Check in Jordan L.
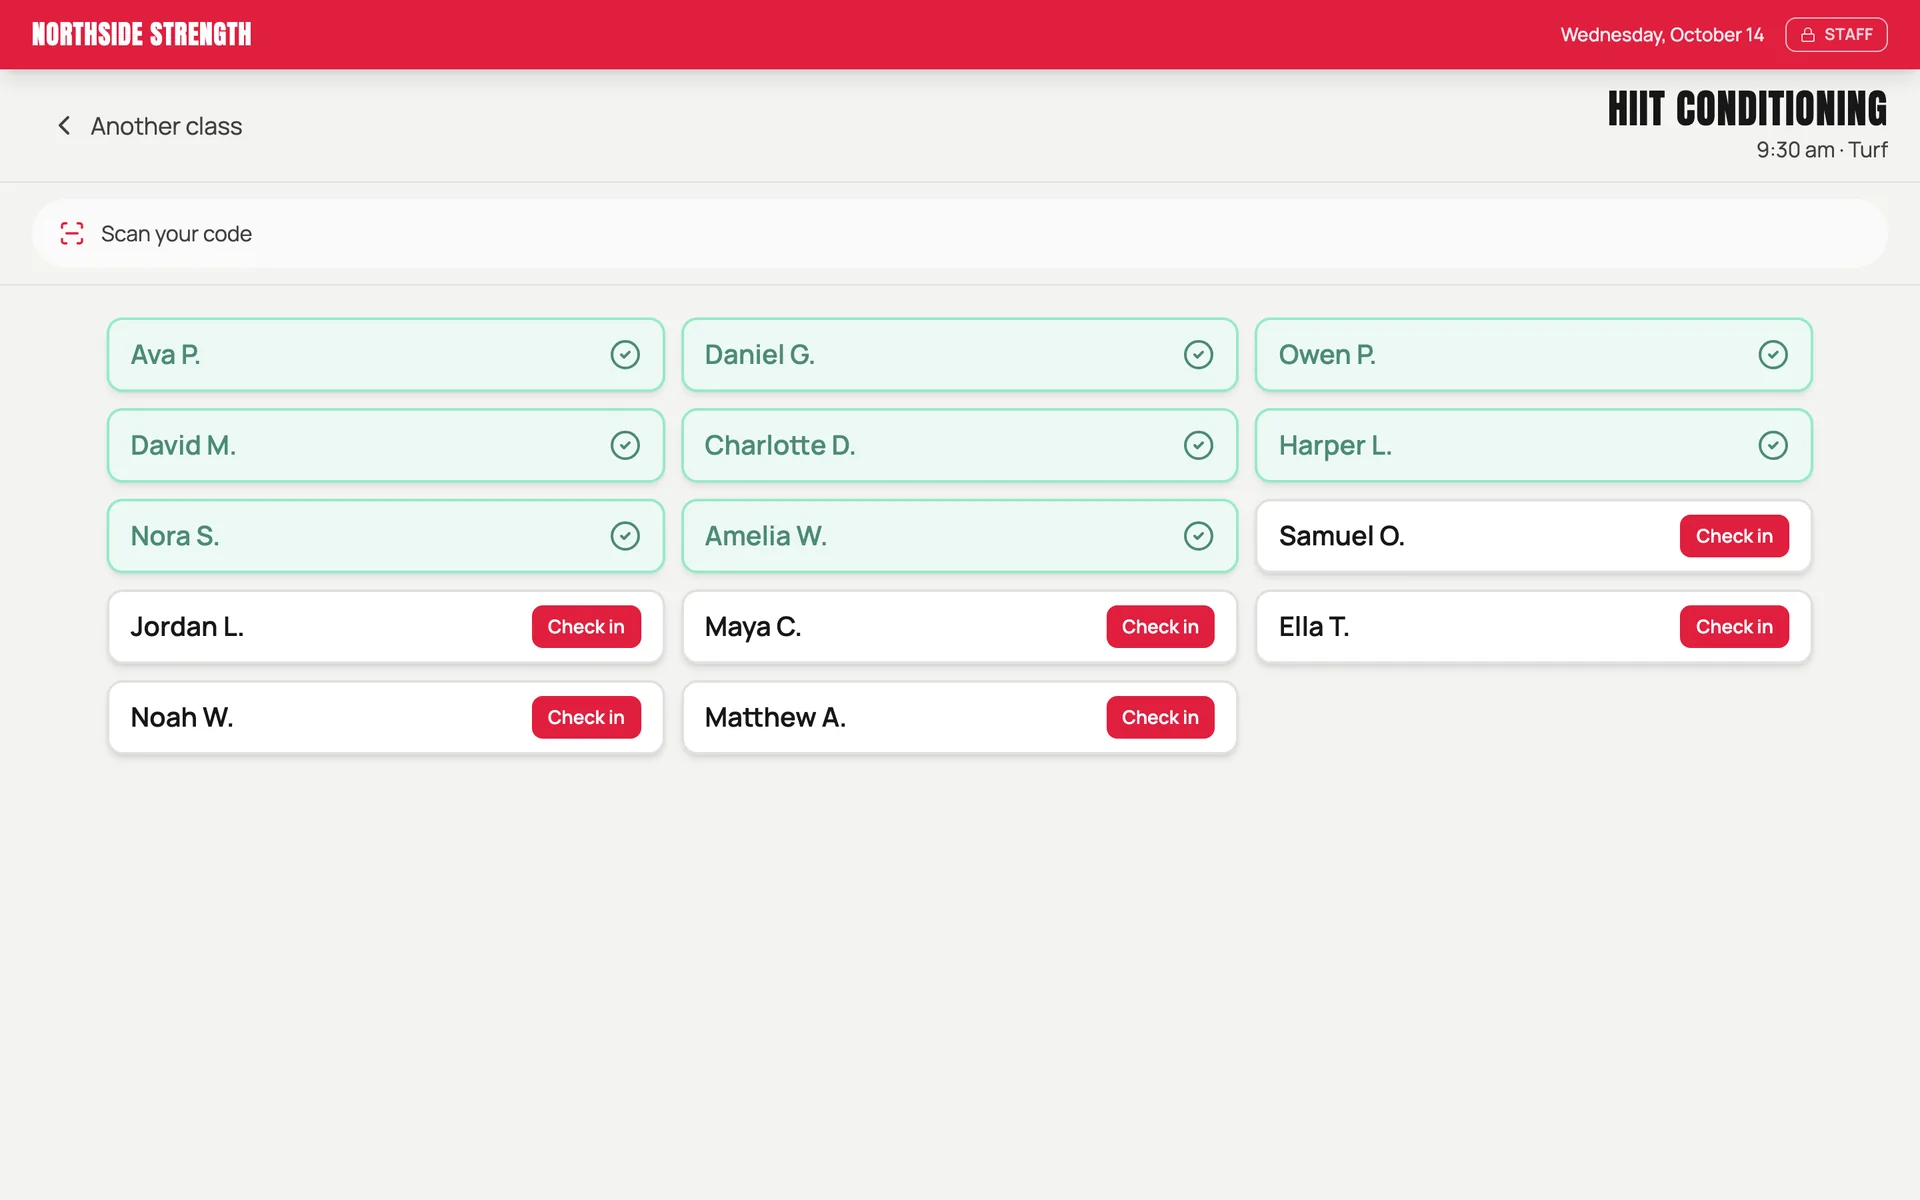The image size is (1920, 1200). [586, 627]
